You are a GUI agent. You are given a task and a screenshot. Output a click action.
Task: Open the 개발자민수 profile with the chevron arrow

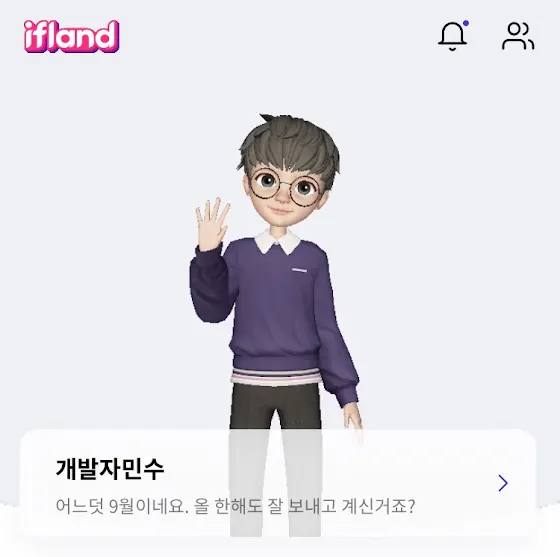click(x=503, y=483)
